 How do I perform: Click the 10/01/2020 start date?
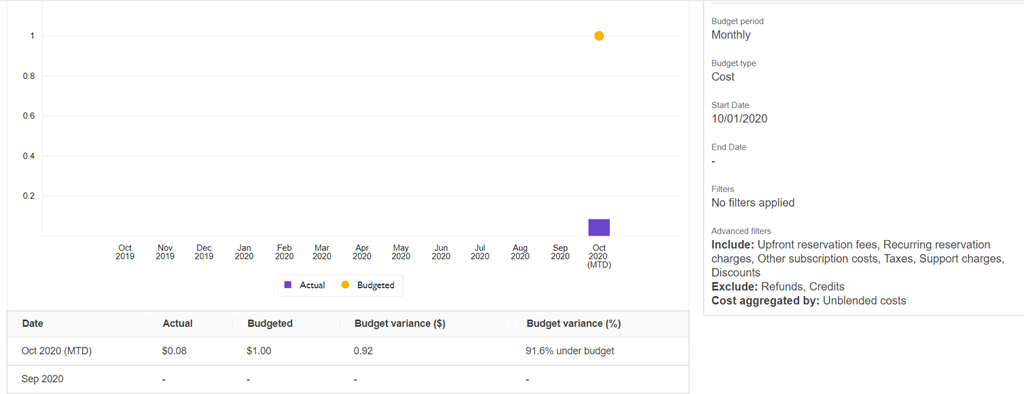click(x=739, y=119)
